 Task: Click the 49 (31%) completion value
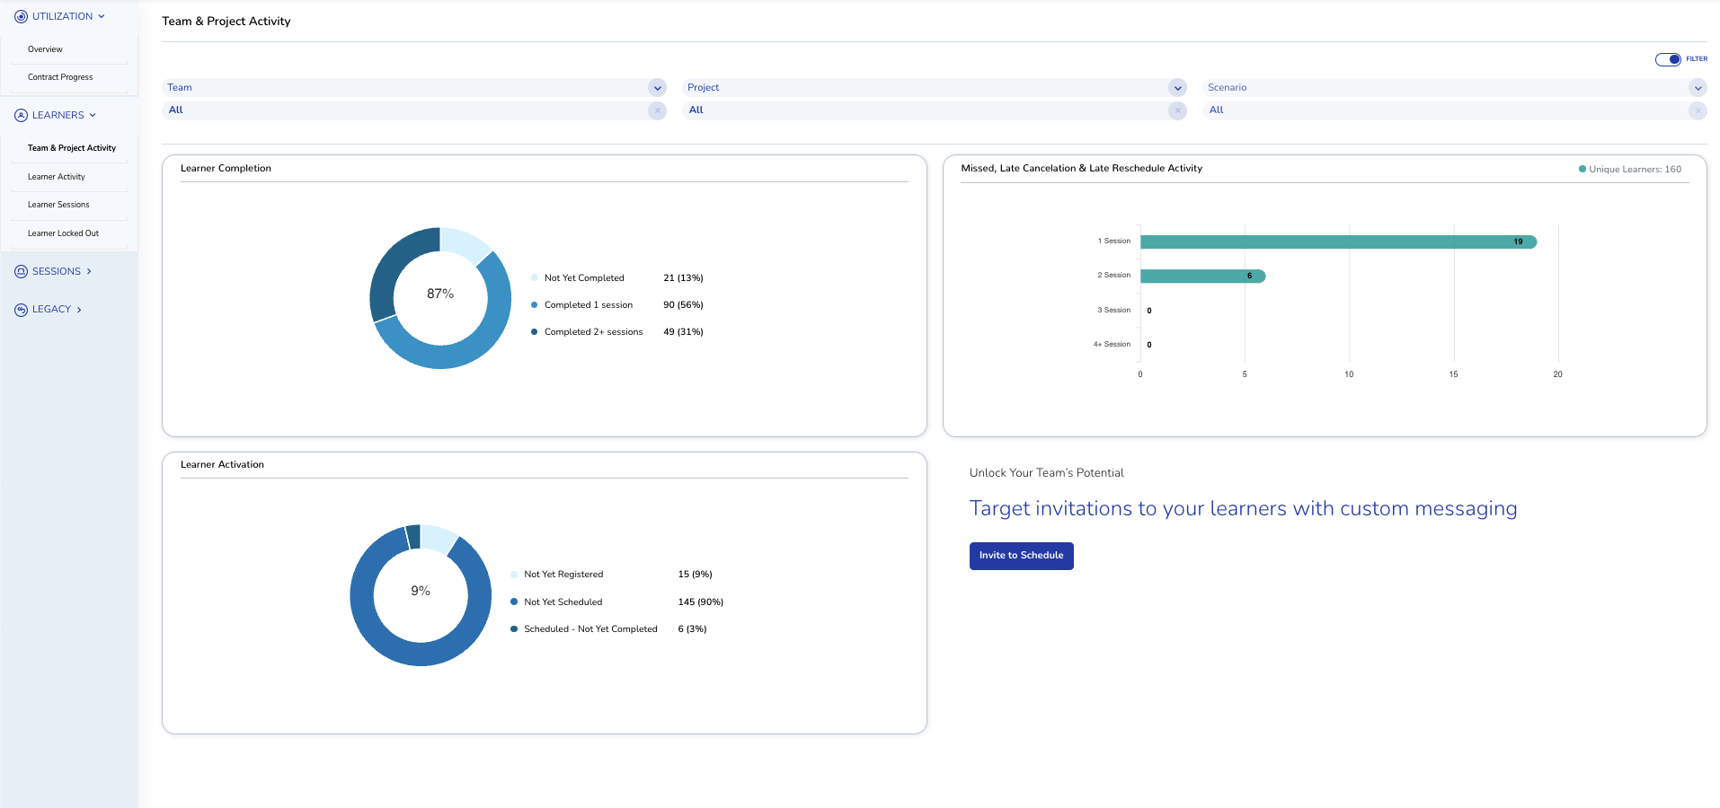tap(683, 332)
